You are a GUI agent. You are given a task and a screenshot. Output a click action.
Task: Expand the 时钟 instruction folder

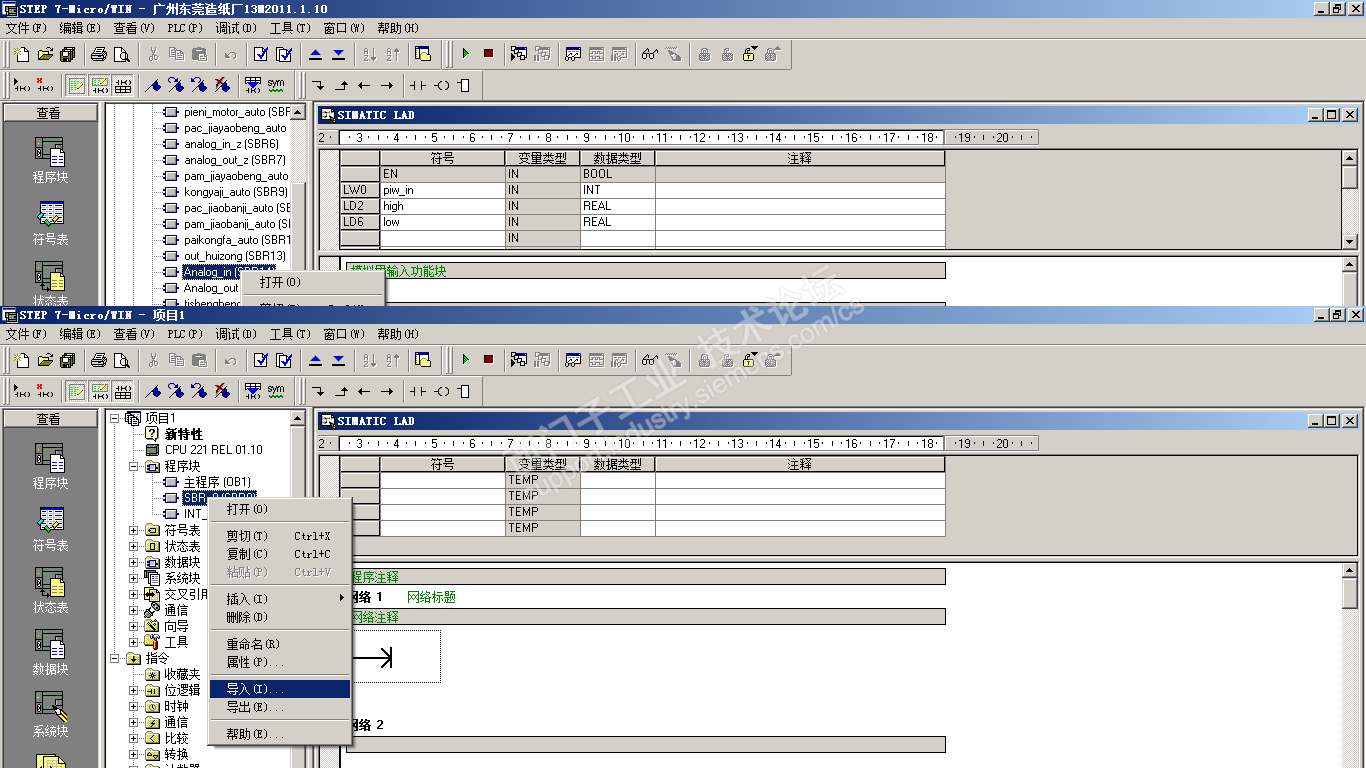[x=135, y=706]
